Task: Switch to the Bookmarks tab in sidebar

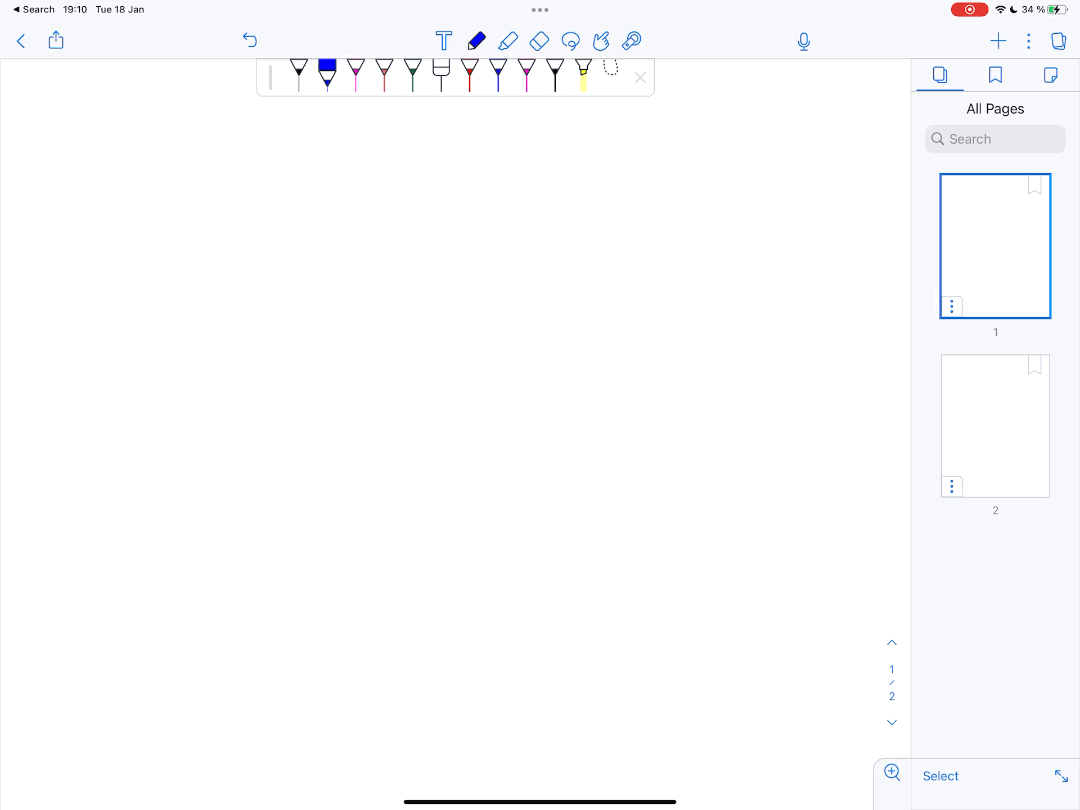Action: 995,74
